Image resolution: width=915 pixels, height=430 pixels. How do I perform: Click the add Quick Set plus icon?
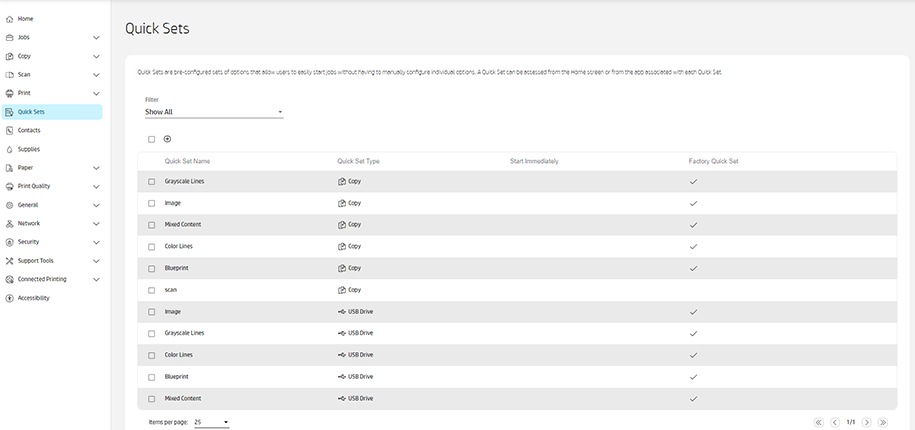(167, 139)
